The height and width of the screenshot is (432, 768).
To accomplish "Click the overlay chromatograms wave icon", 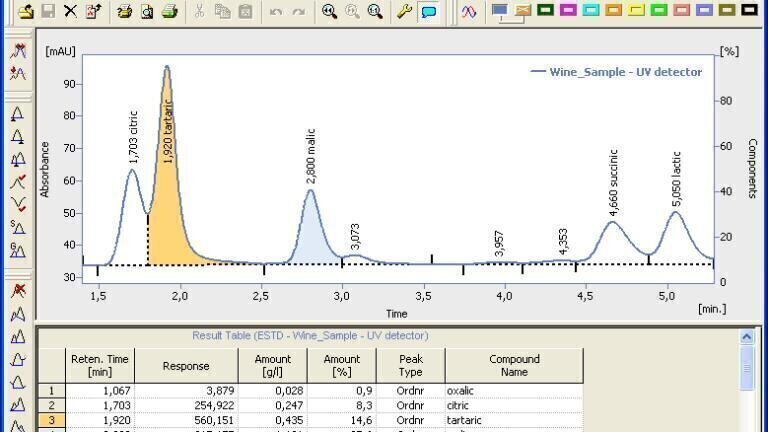I will pyautogui.click(x=469, y=11).
